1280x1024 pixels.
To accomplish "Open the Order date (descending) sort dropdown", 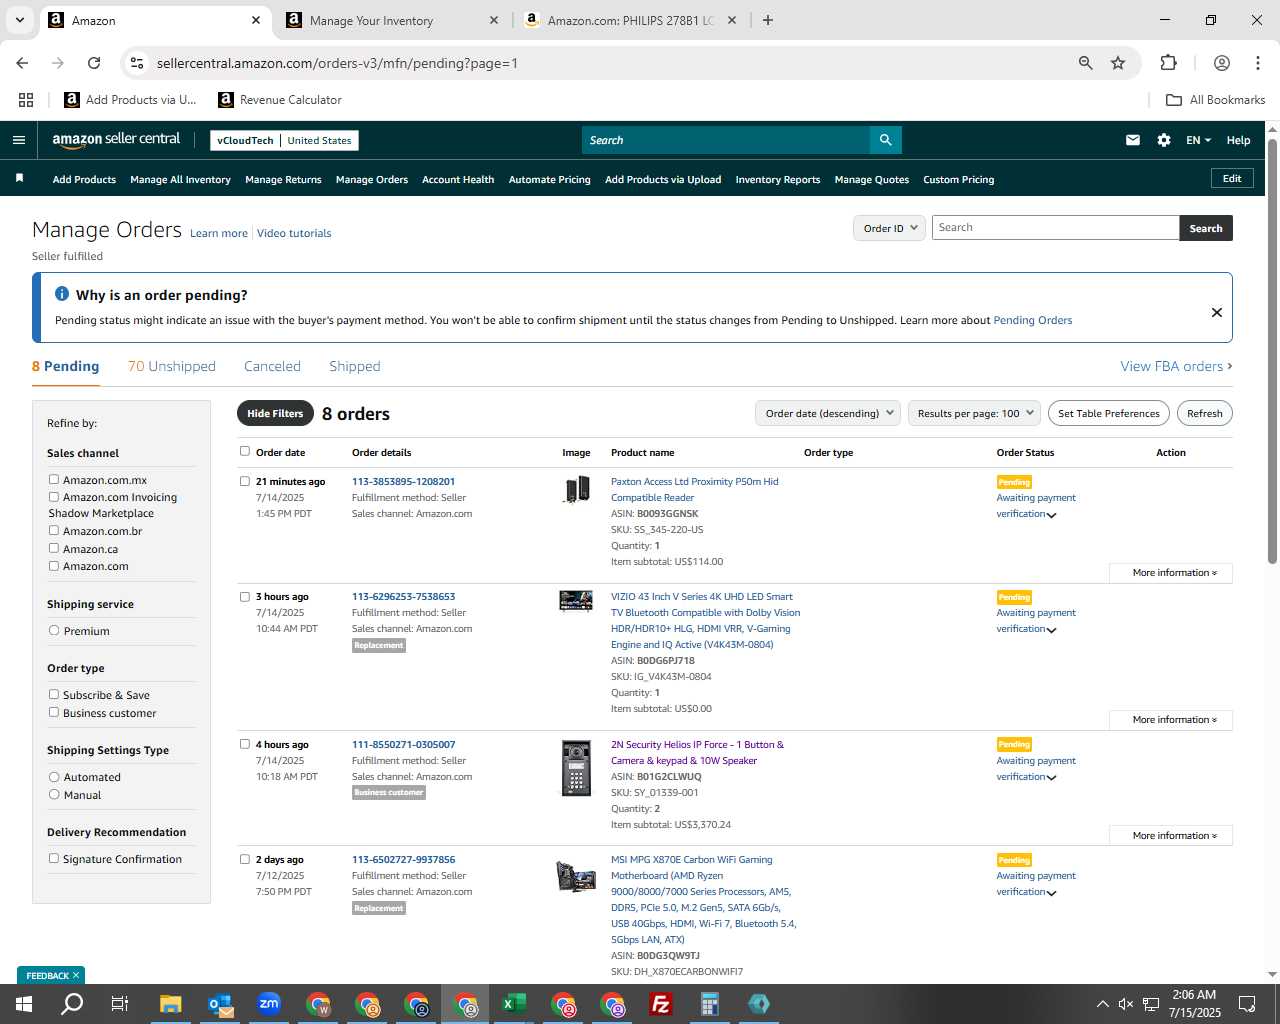I will pyautogui.click(x=828, y=413).
